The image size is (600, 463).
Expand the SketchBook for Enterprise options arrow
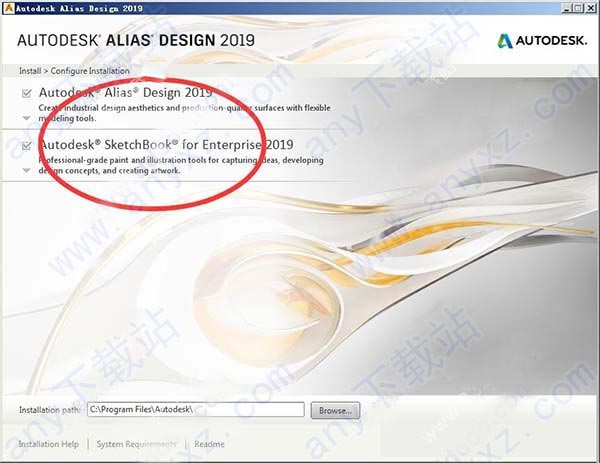pos(26,170)
